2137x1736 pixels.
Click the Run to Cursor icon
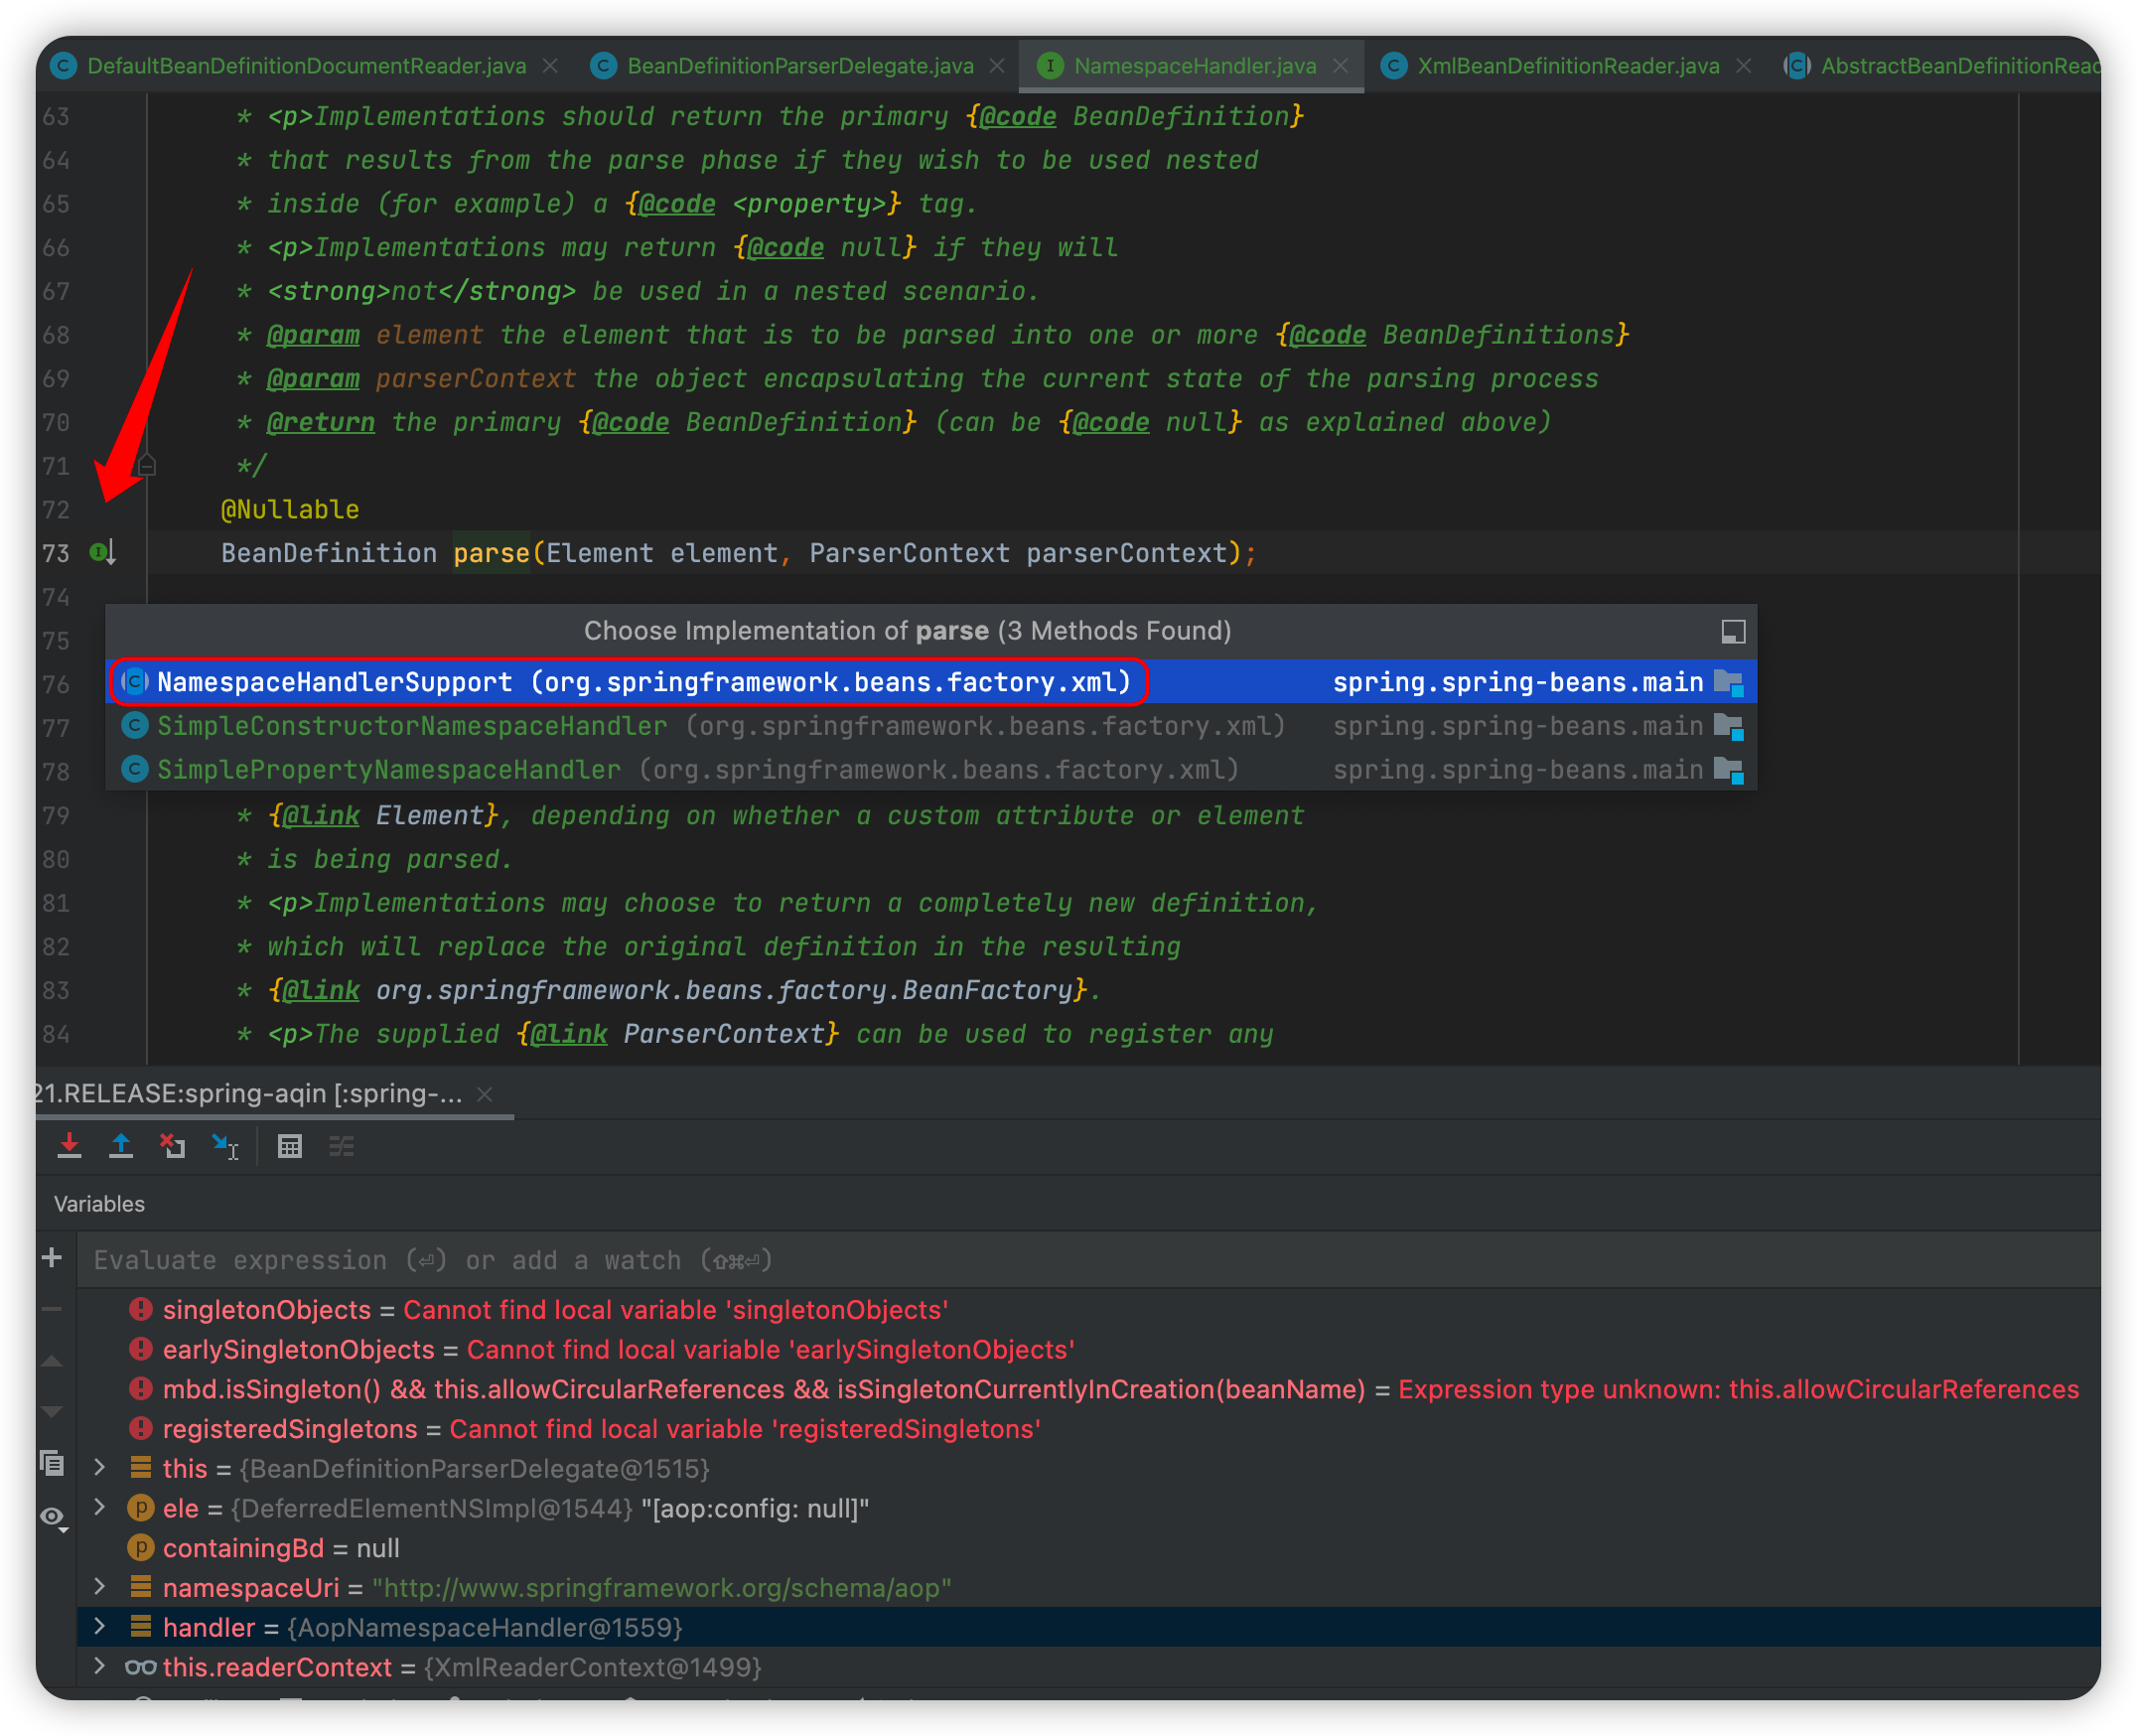[225, 1146]
